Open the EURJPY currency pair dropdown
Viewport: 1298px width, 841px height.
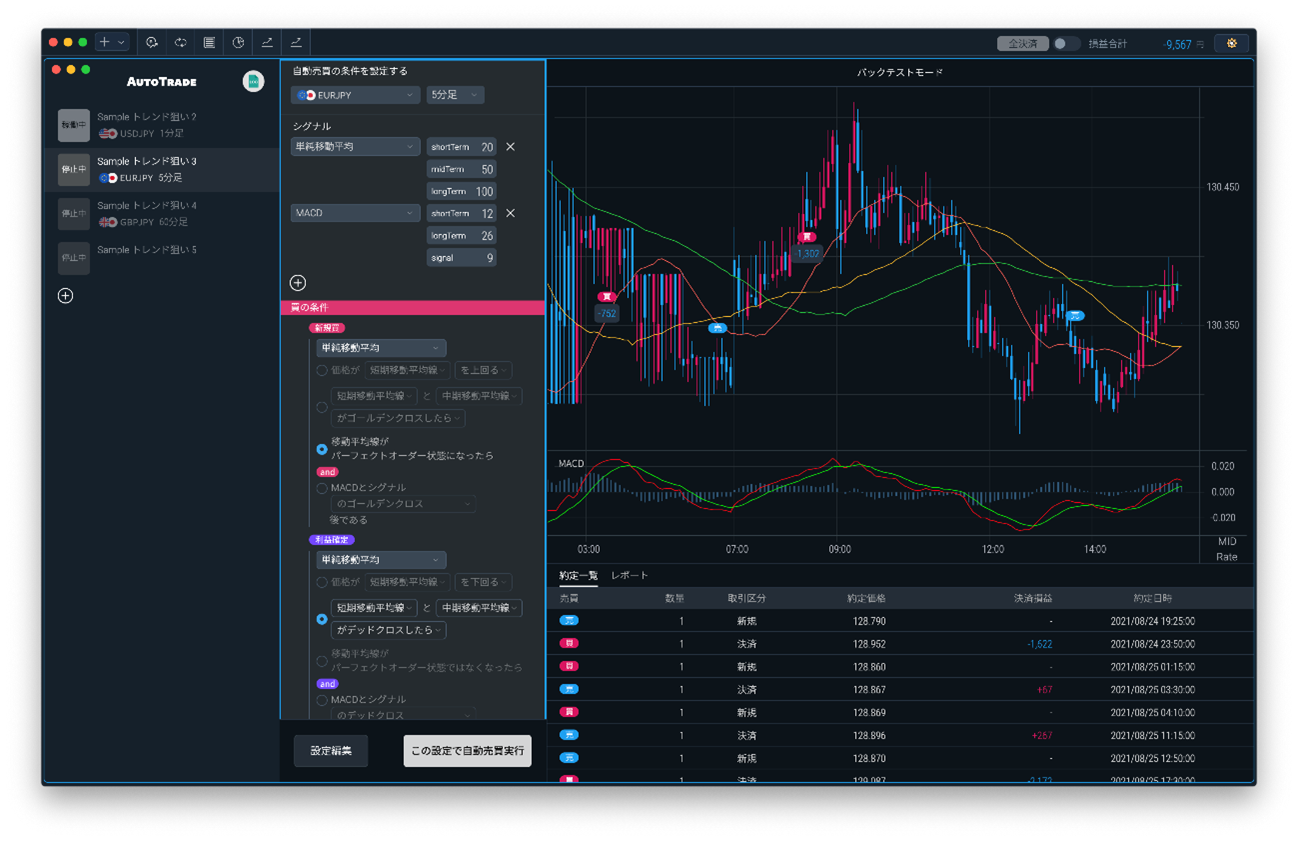[x=355, y=95]
